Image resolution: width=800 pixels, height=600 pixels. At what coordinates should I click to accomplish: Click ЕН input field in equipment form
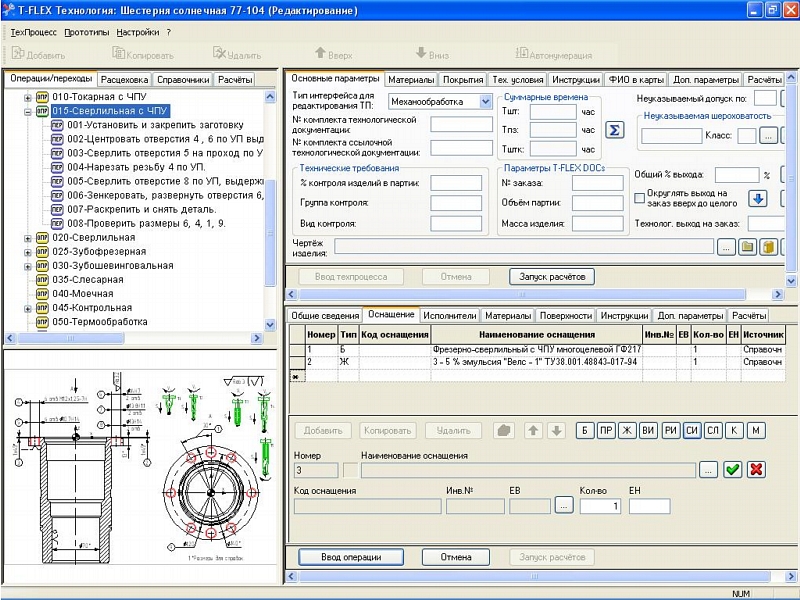tap(649, 506)
